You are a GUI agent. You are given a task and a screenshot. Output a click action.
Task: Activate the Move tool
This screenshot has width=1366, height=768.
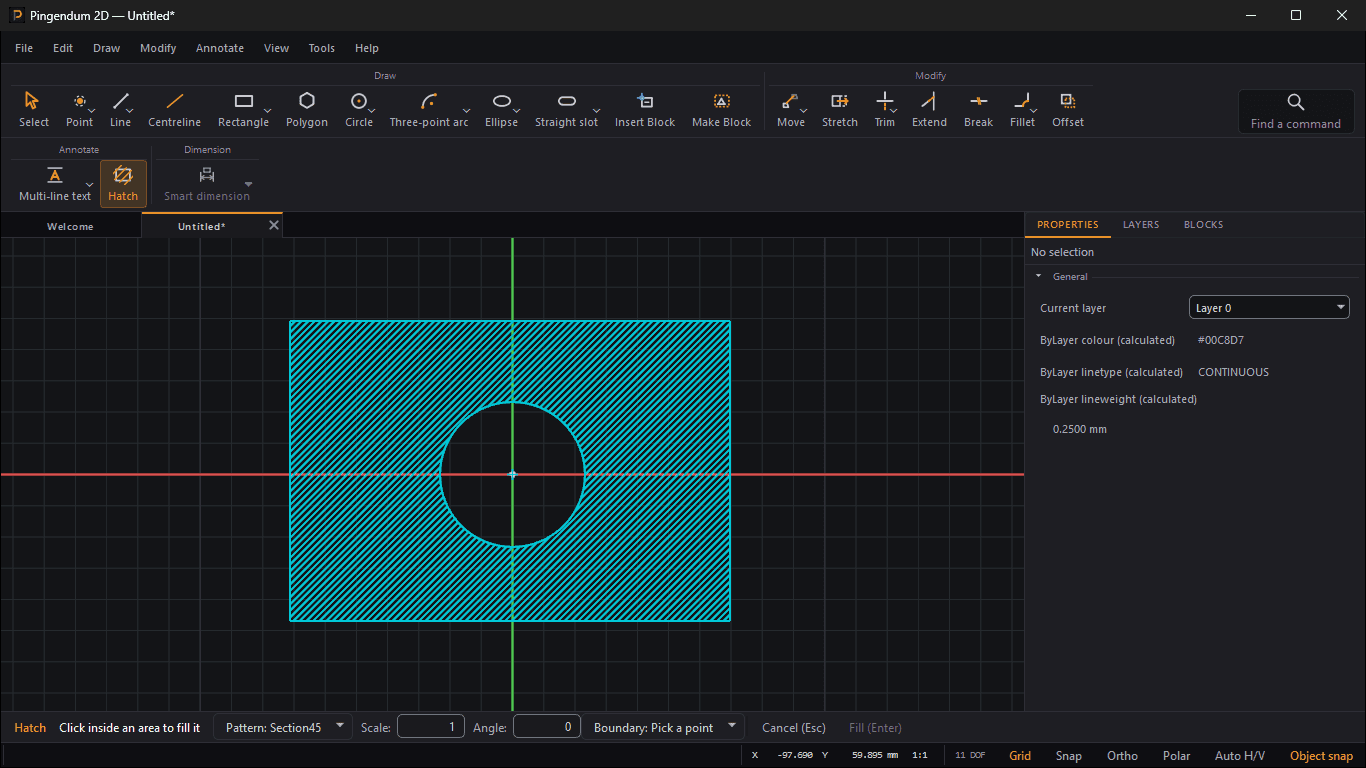[790, 110]
